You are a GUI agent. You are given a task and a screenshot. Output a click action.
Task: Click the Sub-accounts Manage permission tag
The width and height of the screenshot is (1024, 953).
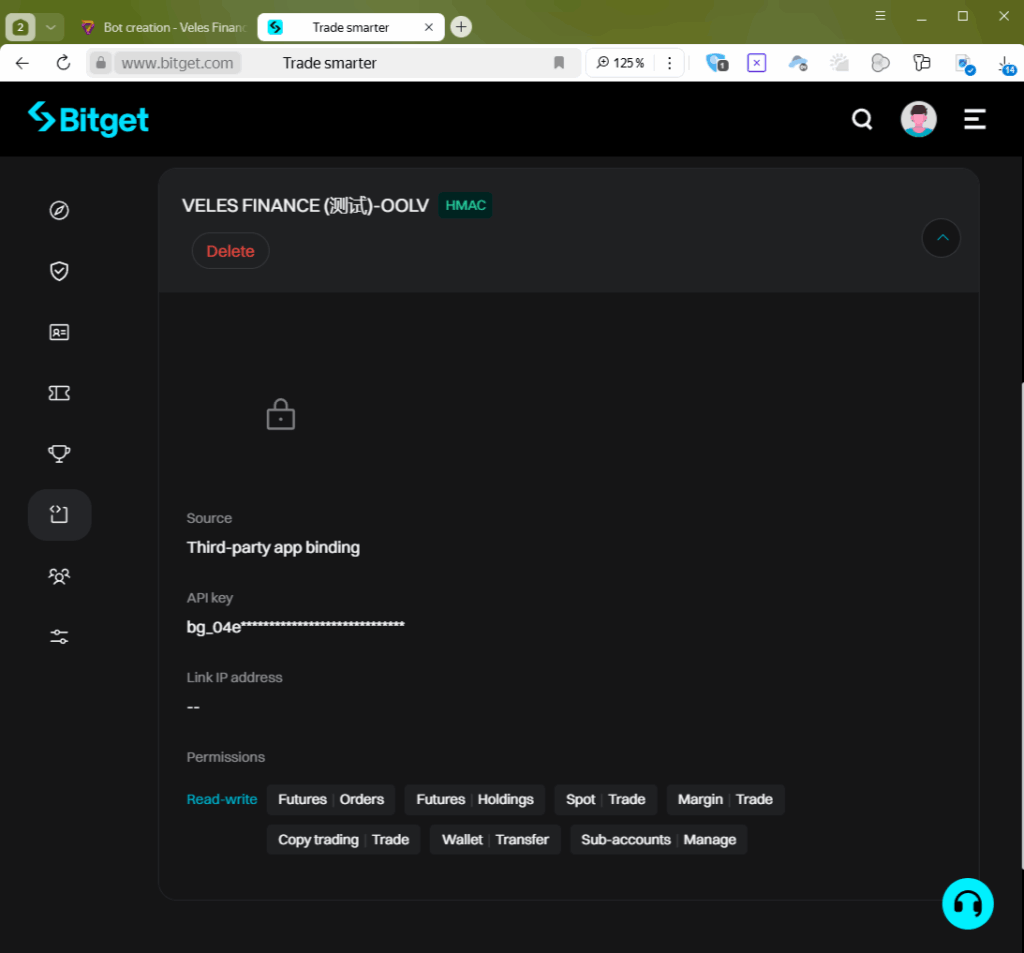(x=658, y=840)
